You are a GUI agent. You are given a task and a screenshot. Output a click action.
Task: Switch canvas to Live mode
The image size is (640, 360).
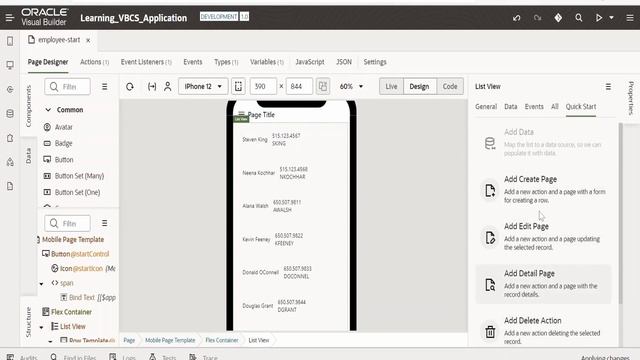[391, 87]
